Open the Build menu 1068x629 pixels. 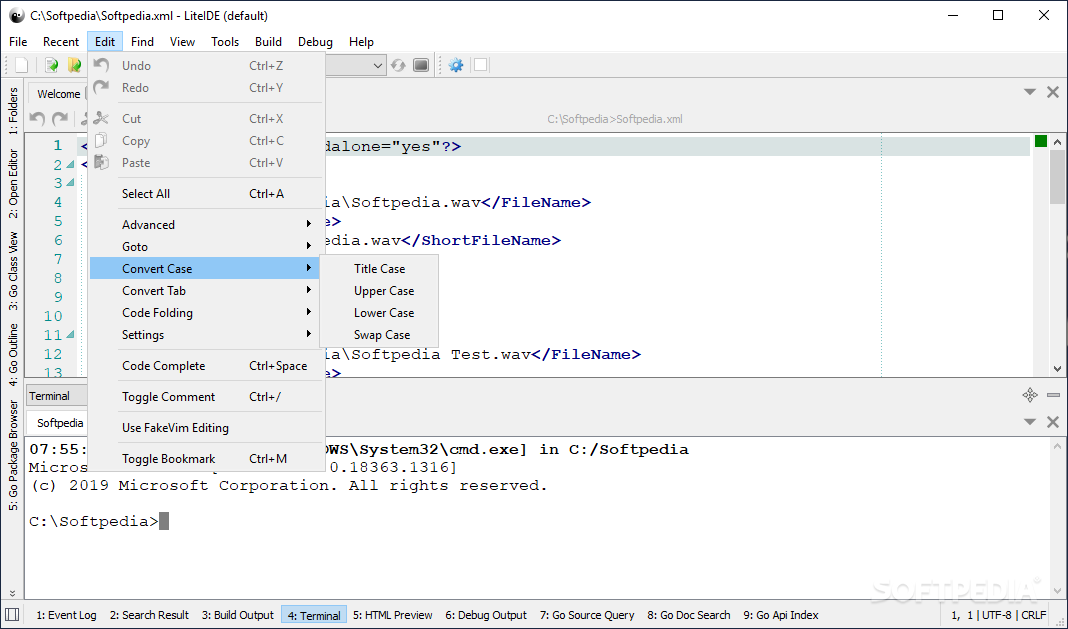268,42
